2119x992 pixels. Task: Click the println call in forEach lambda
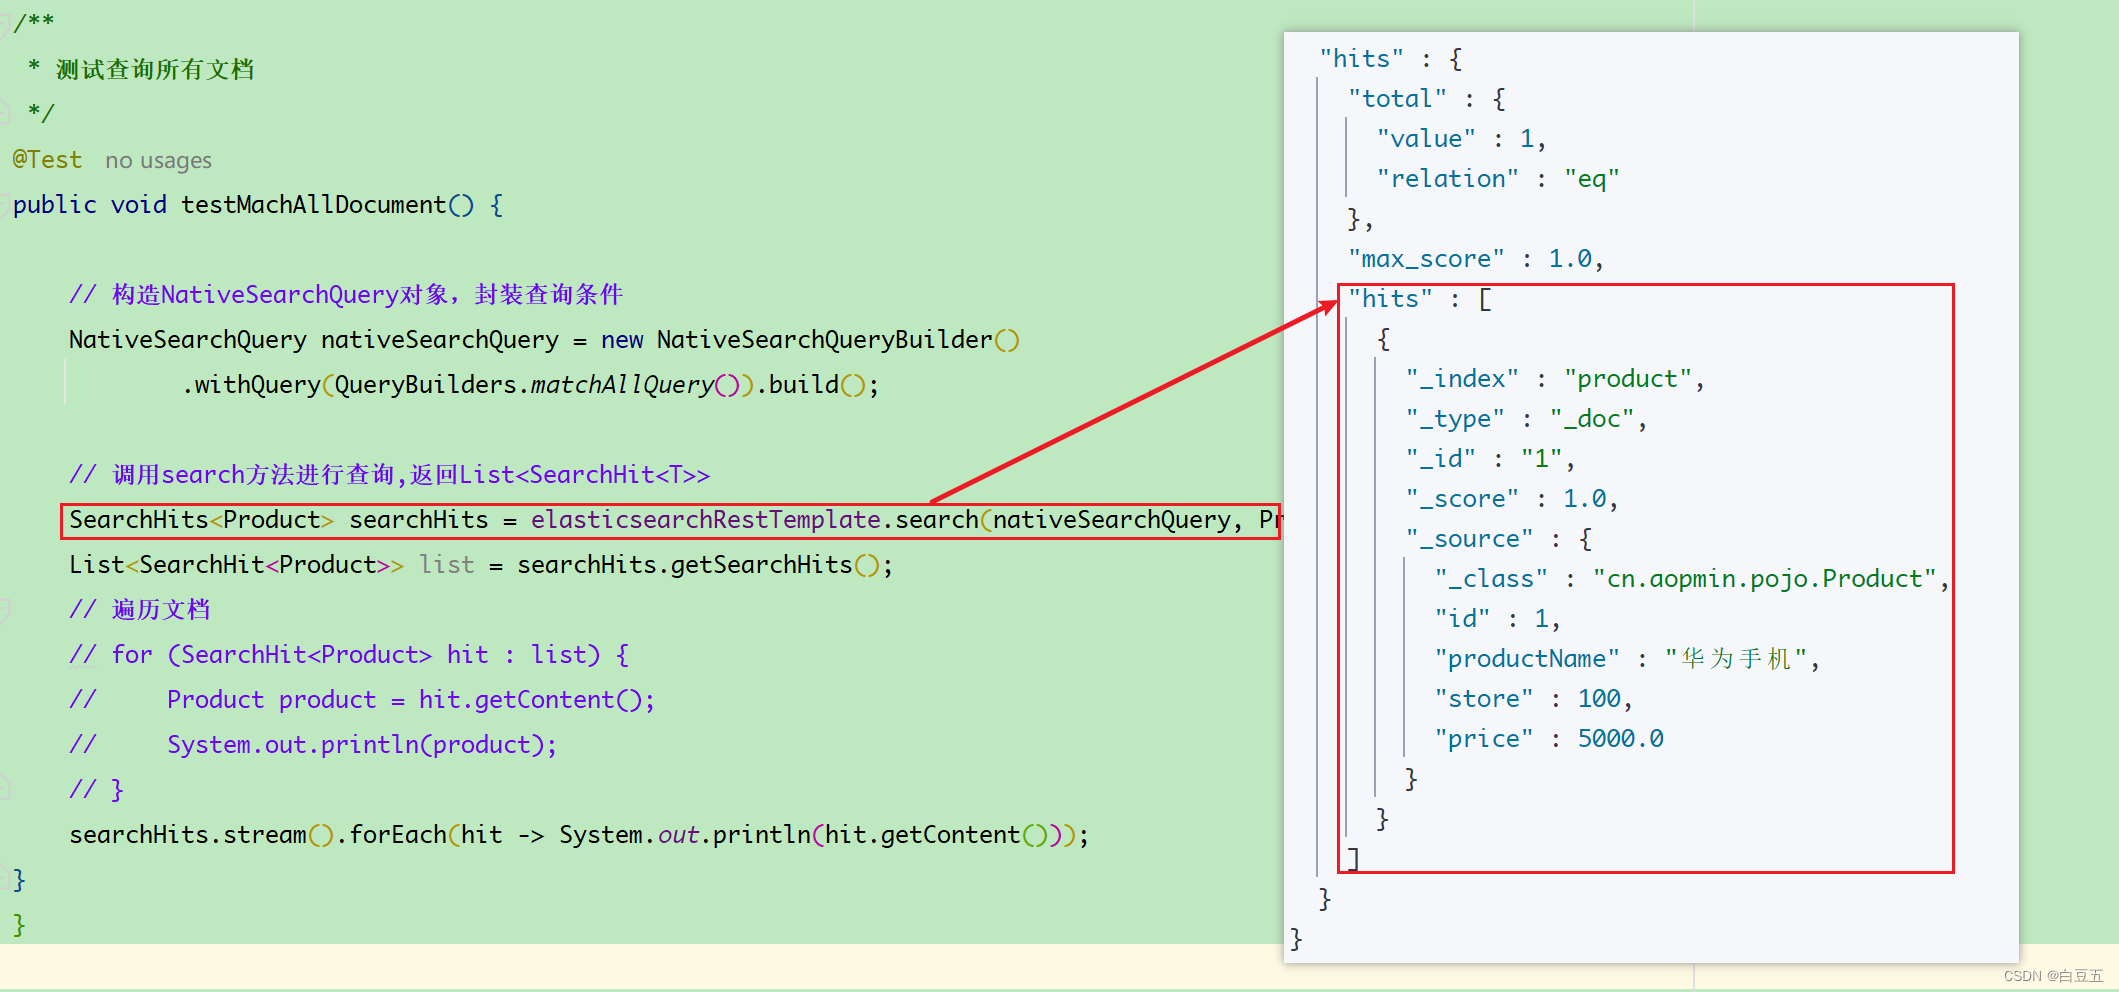(761, 835)
